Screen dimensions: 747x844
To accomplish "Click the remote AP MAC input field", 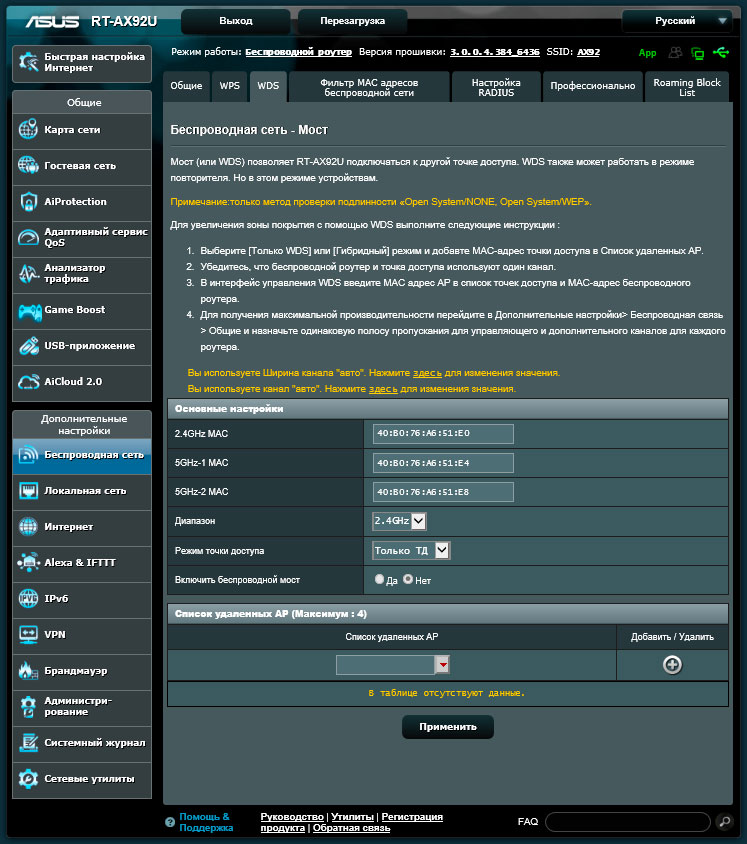I will coord(385,665).
